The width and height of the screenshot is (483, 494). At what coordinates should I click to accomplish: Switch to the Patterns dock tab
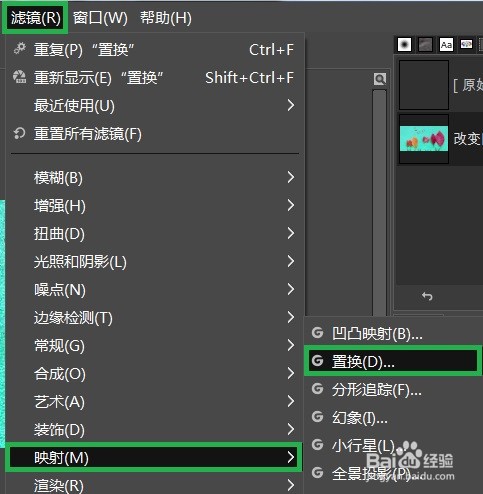click(x=425, y=44)
